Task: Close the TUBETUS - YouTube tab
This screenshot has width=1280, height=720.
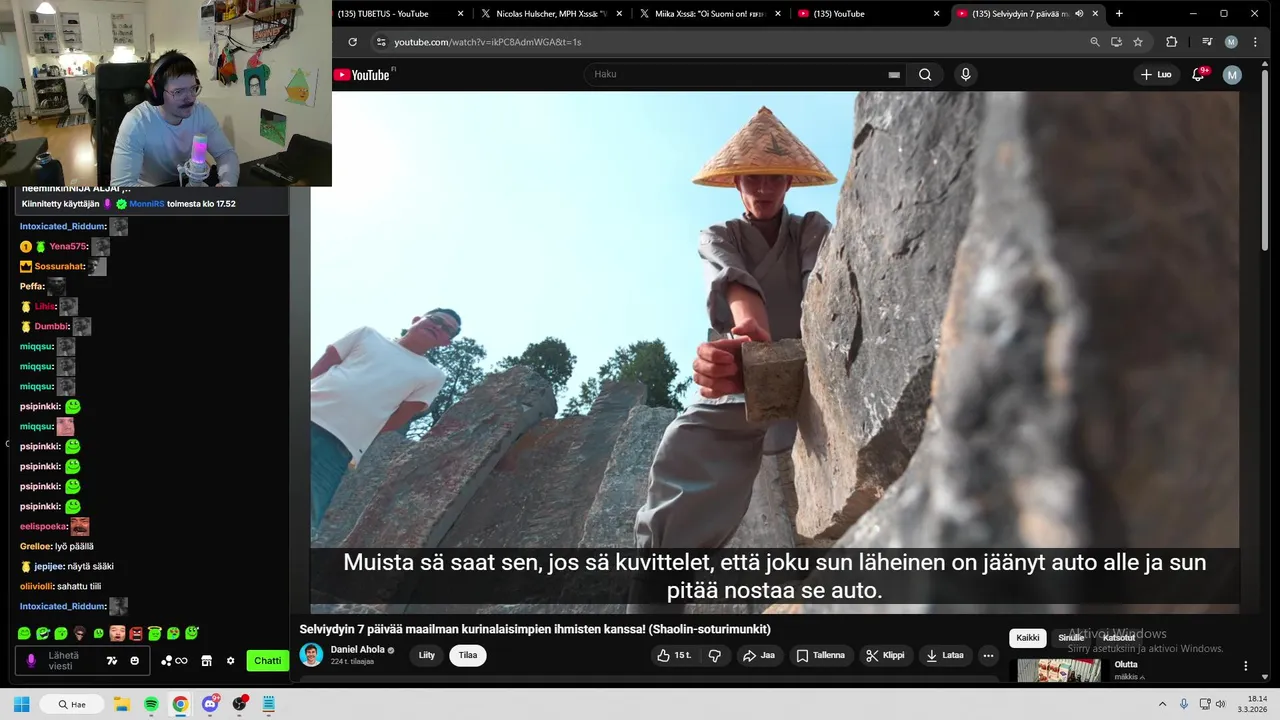Action: pyautogui.click(x=460, y=13)
